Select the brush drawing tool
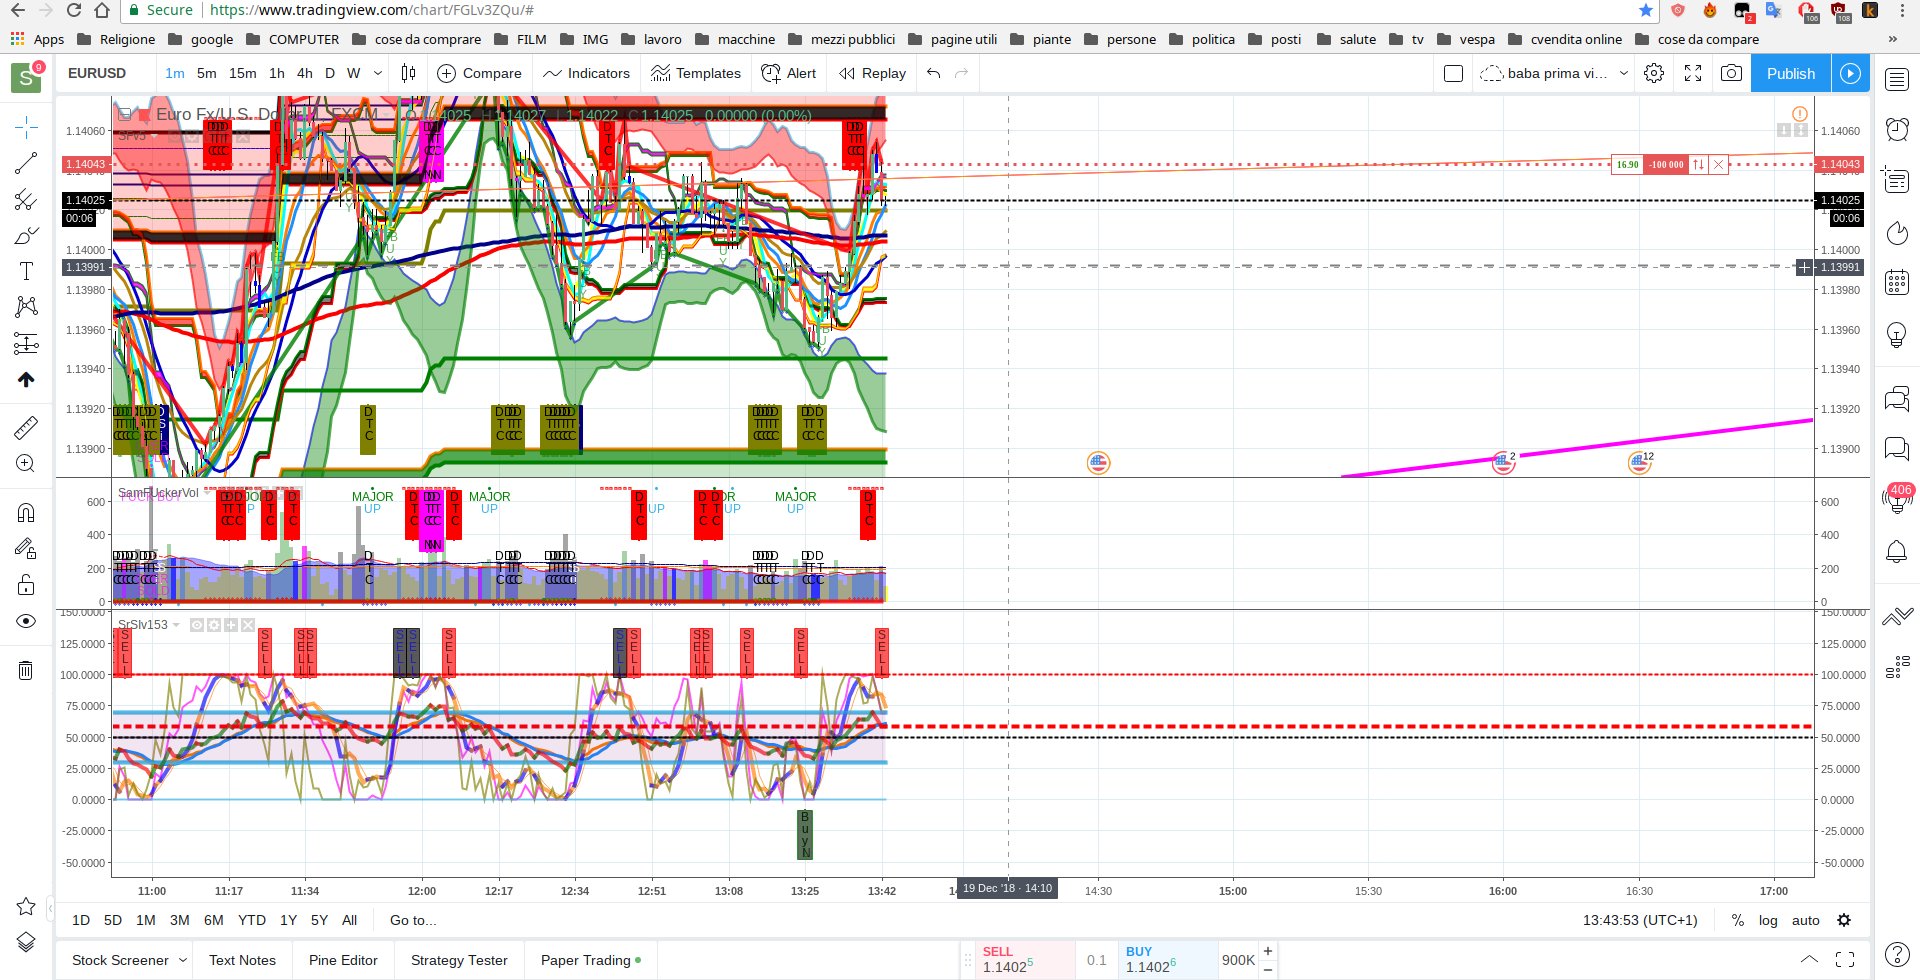This screenshot has height=980, width=1920. pos(26,235)
